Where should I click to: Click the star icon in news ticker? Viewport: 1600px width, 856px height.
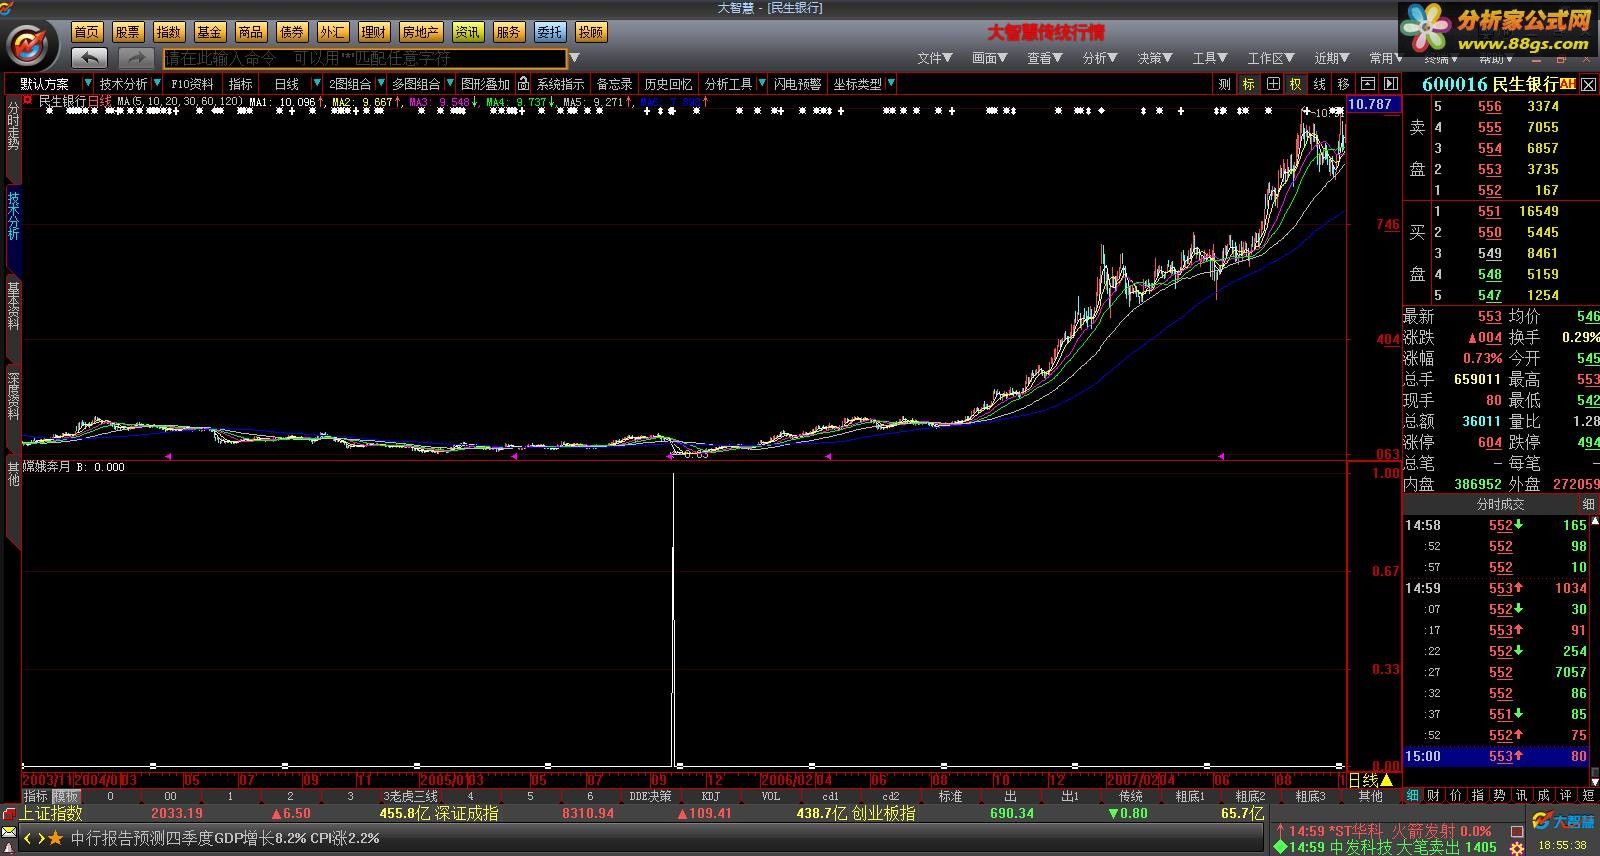click(56, 838)
